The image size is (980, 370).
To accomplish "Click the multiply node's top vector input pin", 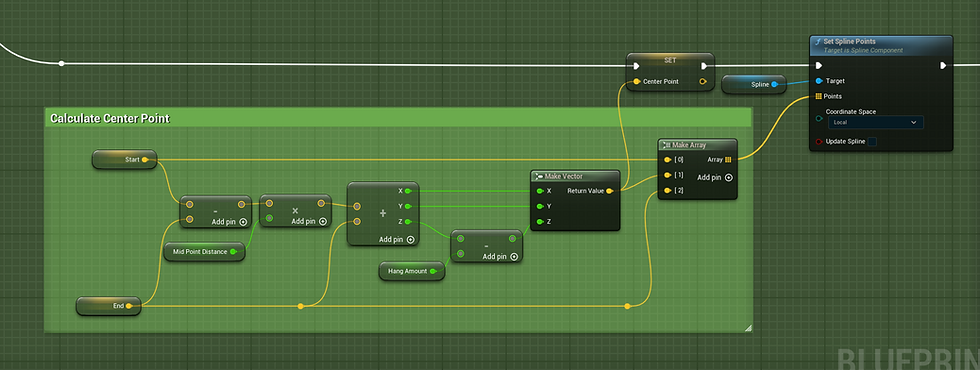I will click(x=269, y=203).
